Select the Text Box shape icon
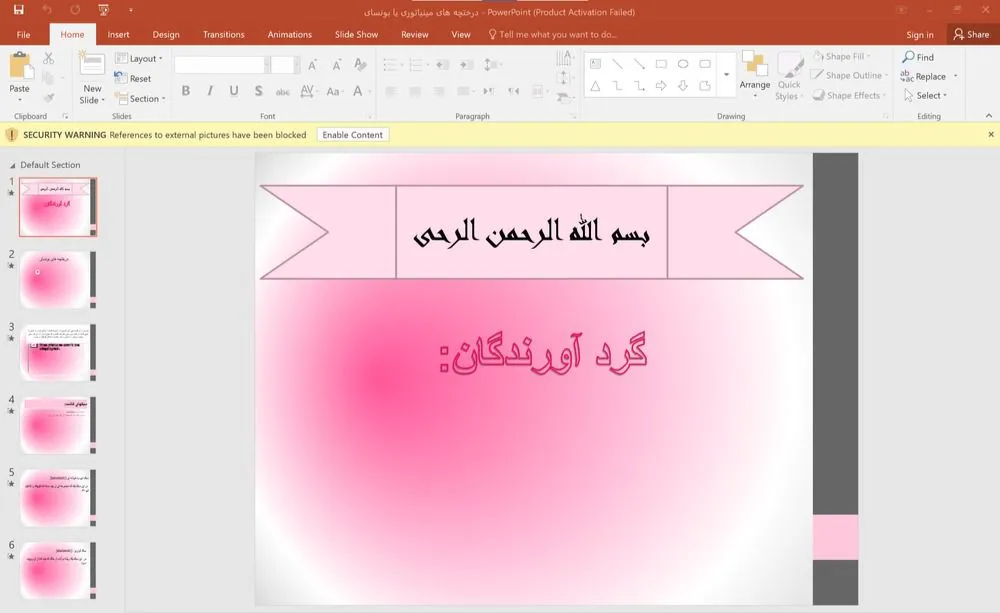 click(x=595, y=64)
